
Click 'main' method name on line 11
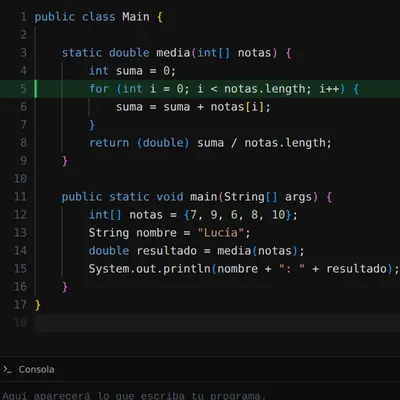coord(204,197)
